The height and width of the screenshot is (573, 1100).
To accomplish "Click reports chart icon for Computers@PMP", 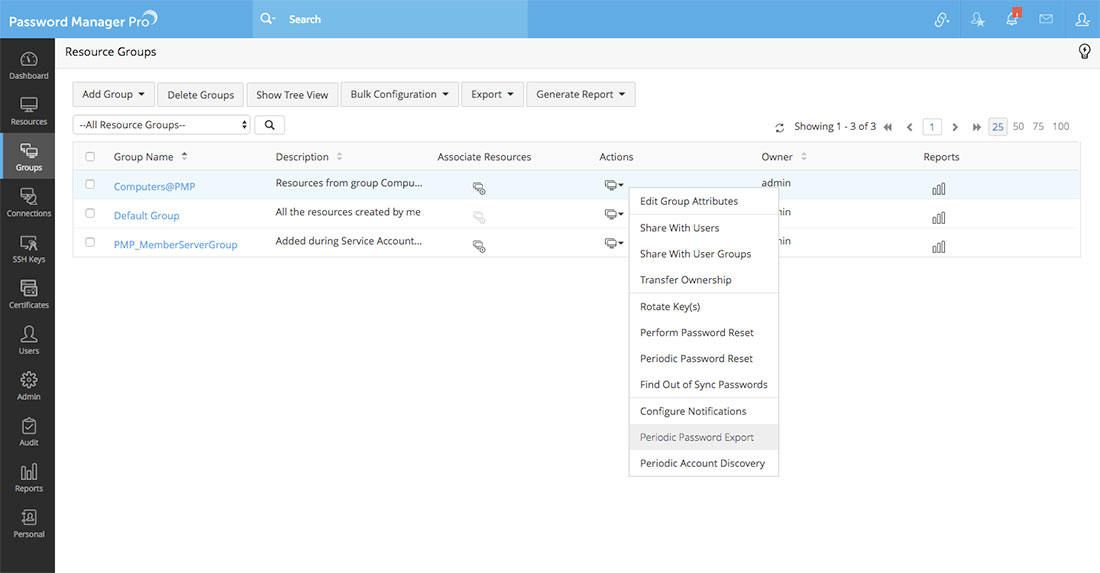I will (938, 188).
